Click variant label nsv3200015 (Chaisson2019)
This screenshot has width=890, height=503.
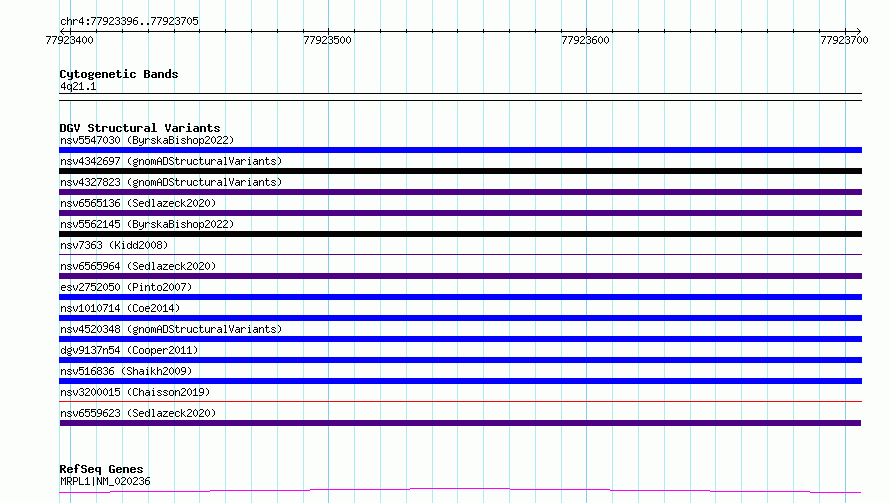click(x=135, y=392)
